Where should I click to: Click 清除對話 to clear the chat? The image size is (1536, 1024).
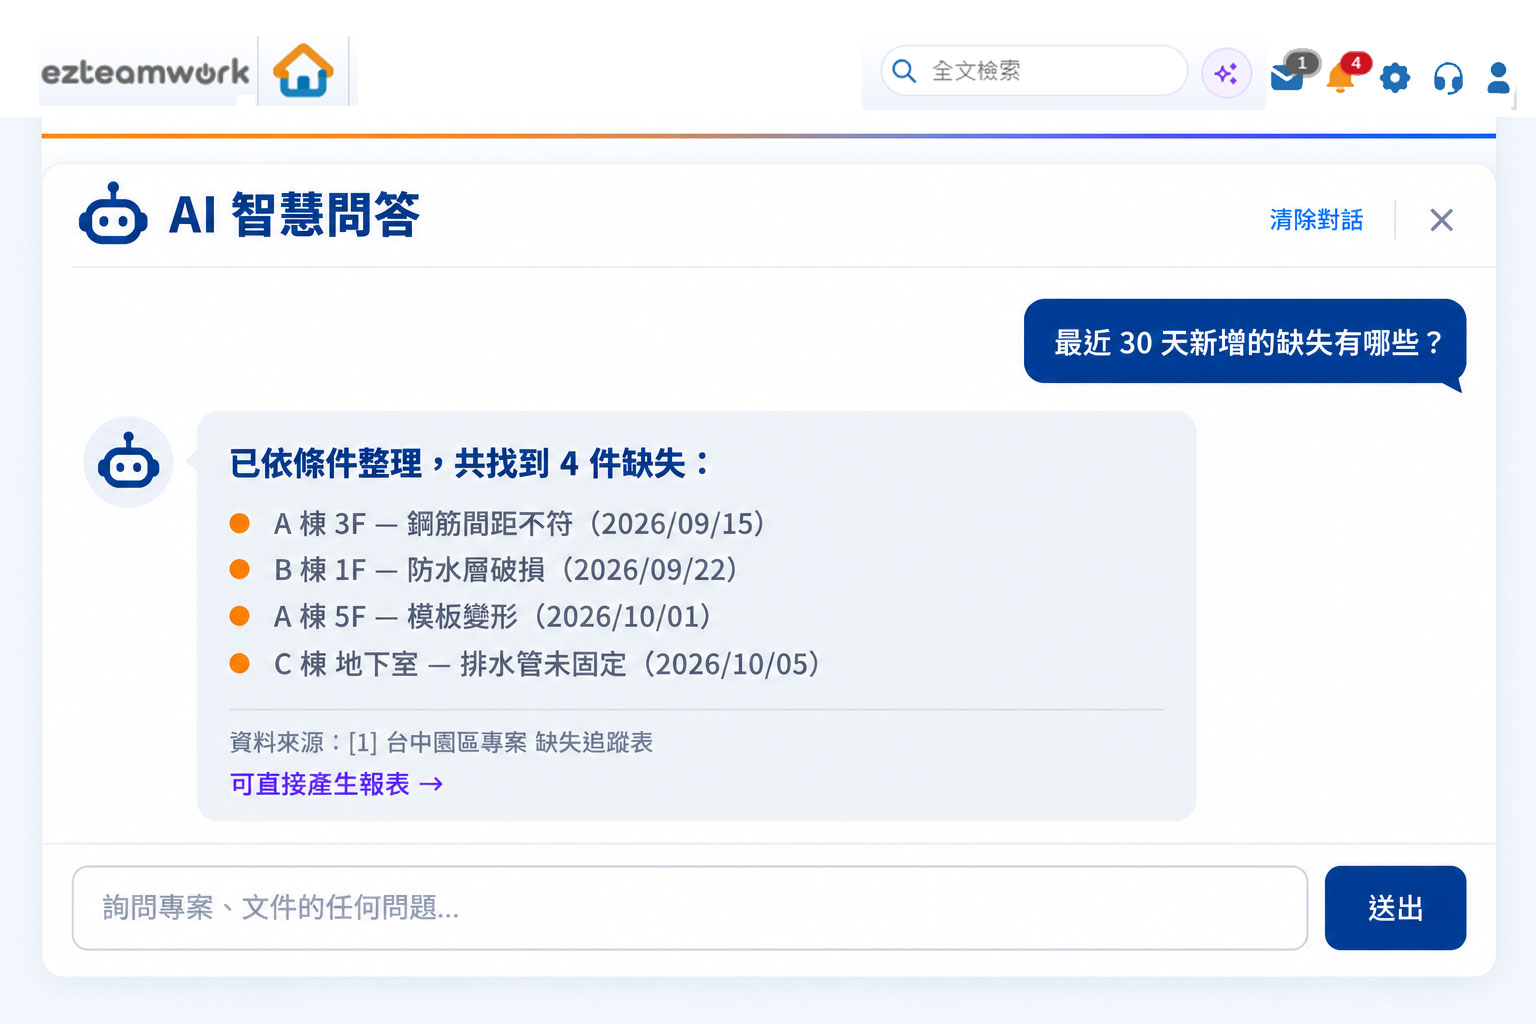click(1316, 220)
